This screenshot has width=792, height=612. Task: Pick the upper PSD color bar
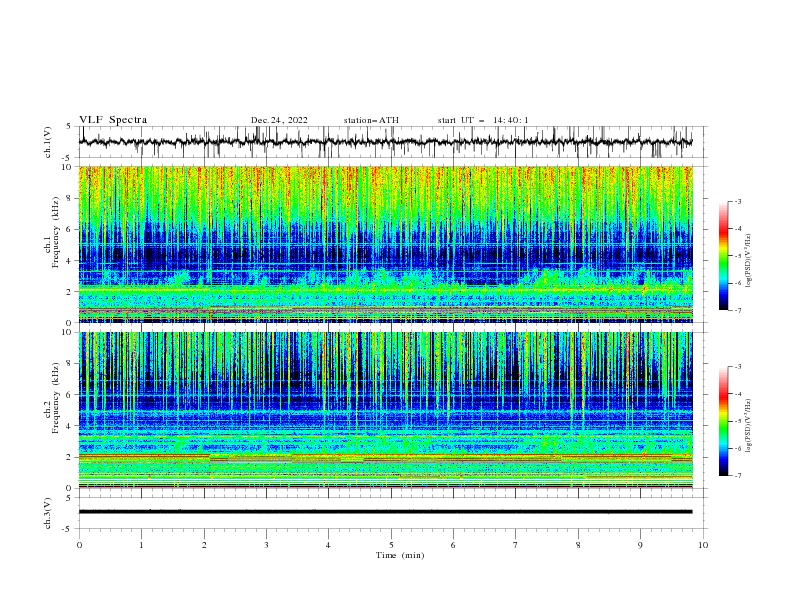click(x=724, y=256)
